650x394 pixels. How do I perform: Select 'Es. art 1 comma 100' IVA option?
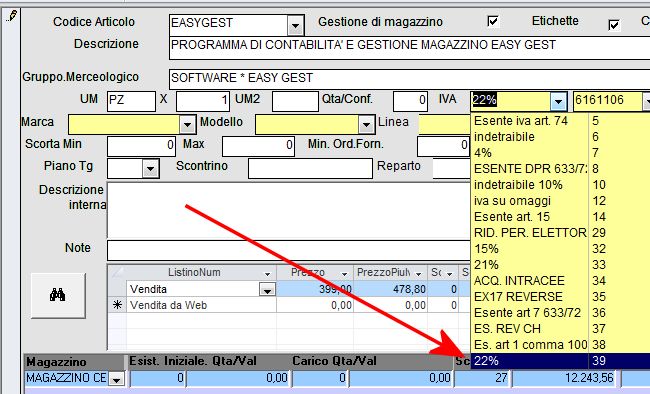(560, 345)
